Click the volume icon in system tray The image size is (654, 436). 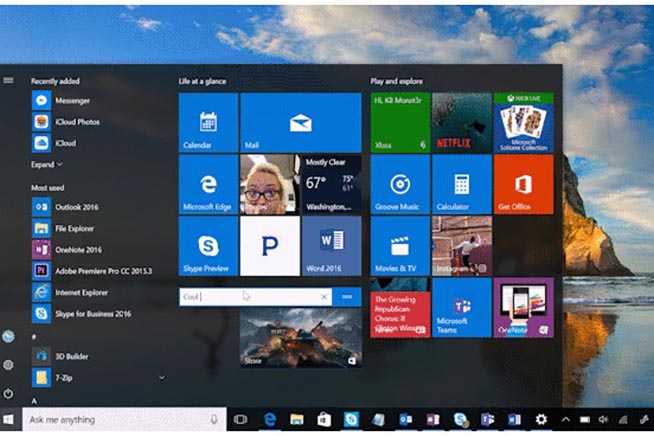click(603, 420)
